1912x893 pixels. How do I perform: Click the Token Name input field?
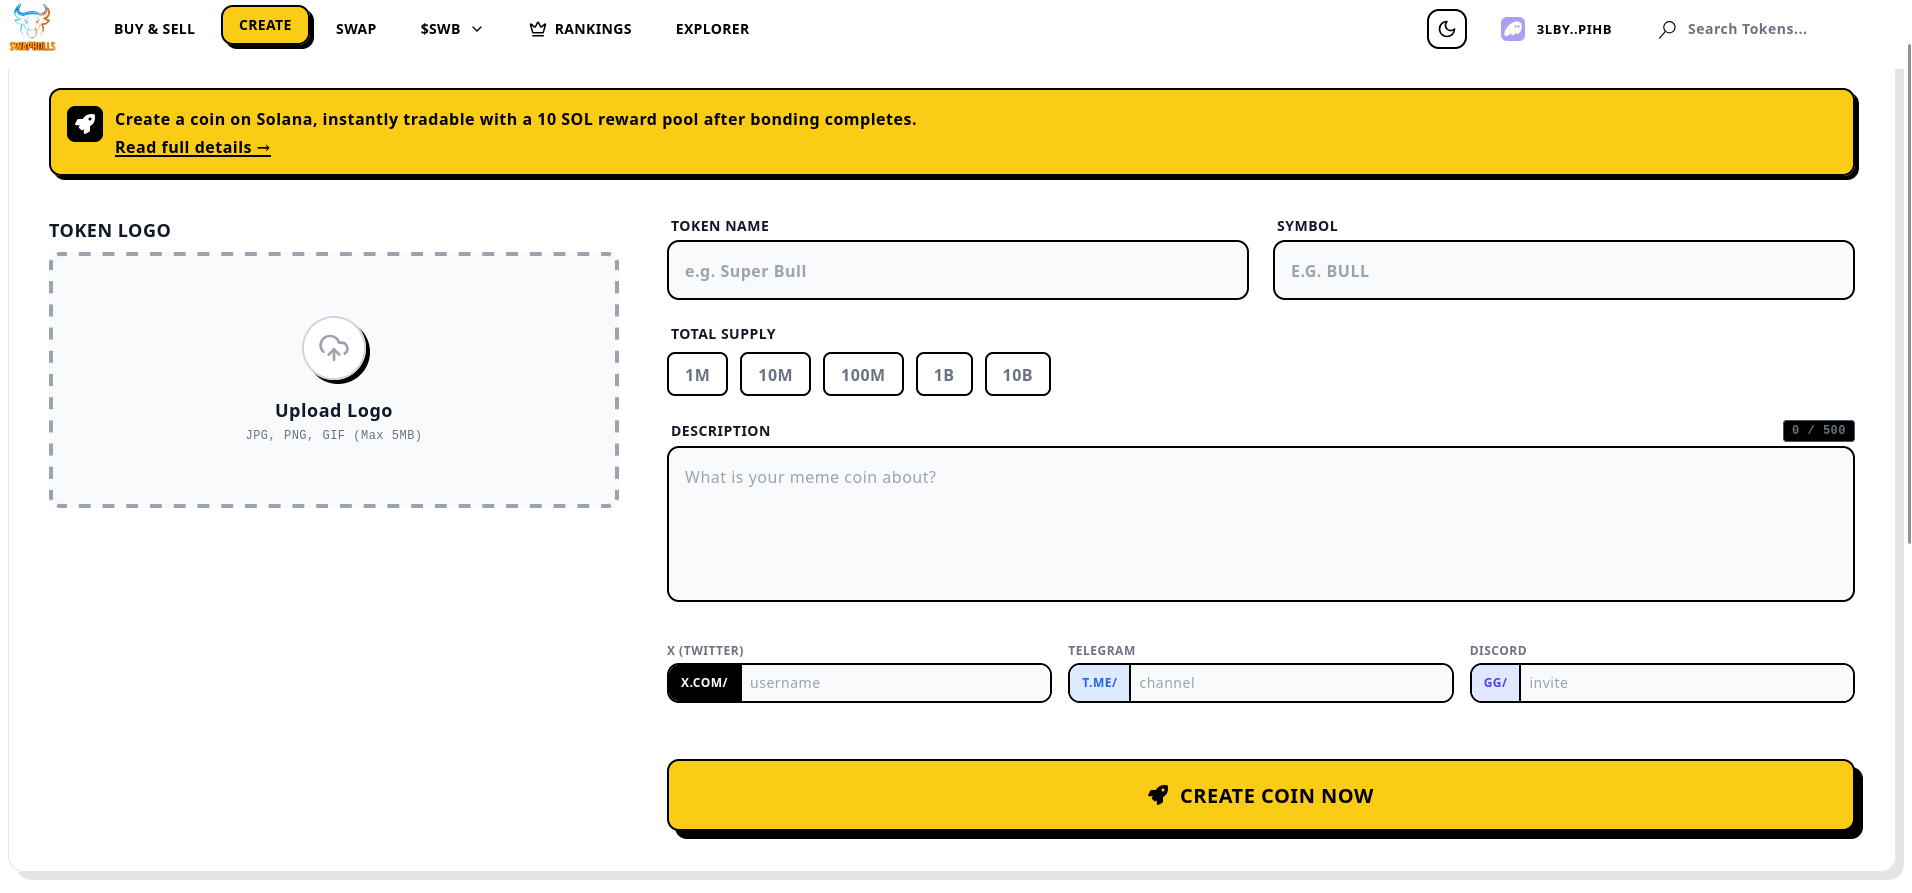click(x=958, y=270)
